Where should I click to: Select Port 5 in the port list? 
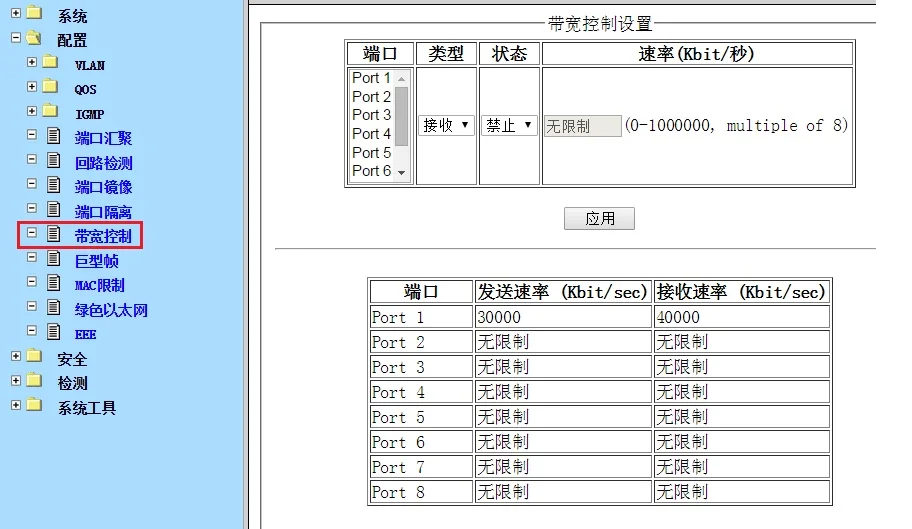click(x=371, y=152)
